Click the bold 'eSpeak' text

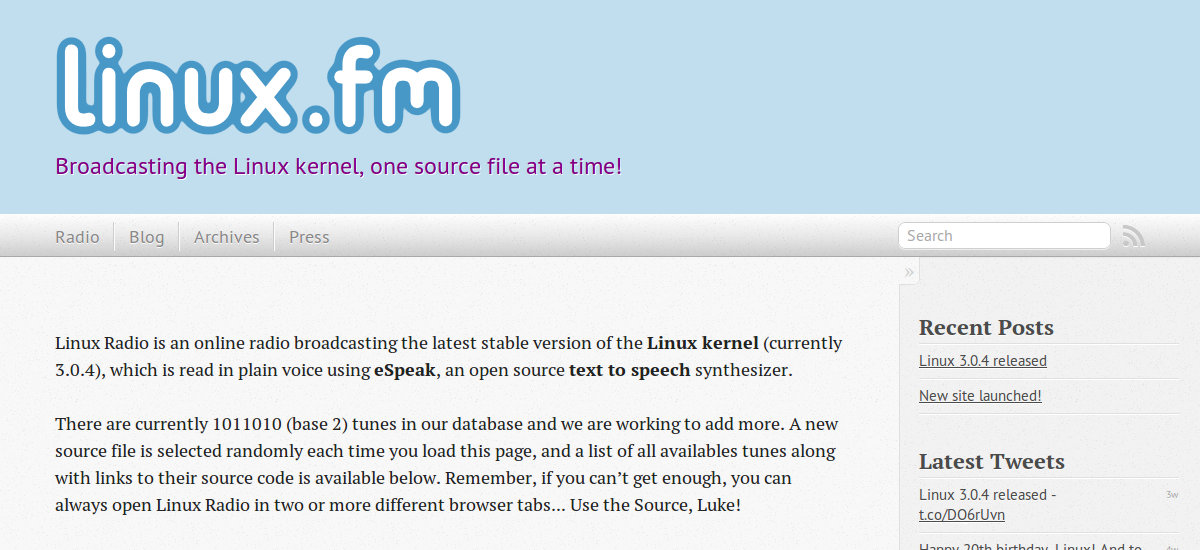coord(405,370)
